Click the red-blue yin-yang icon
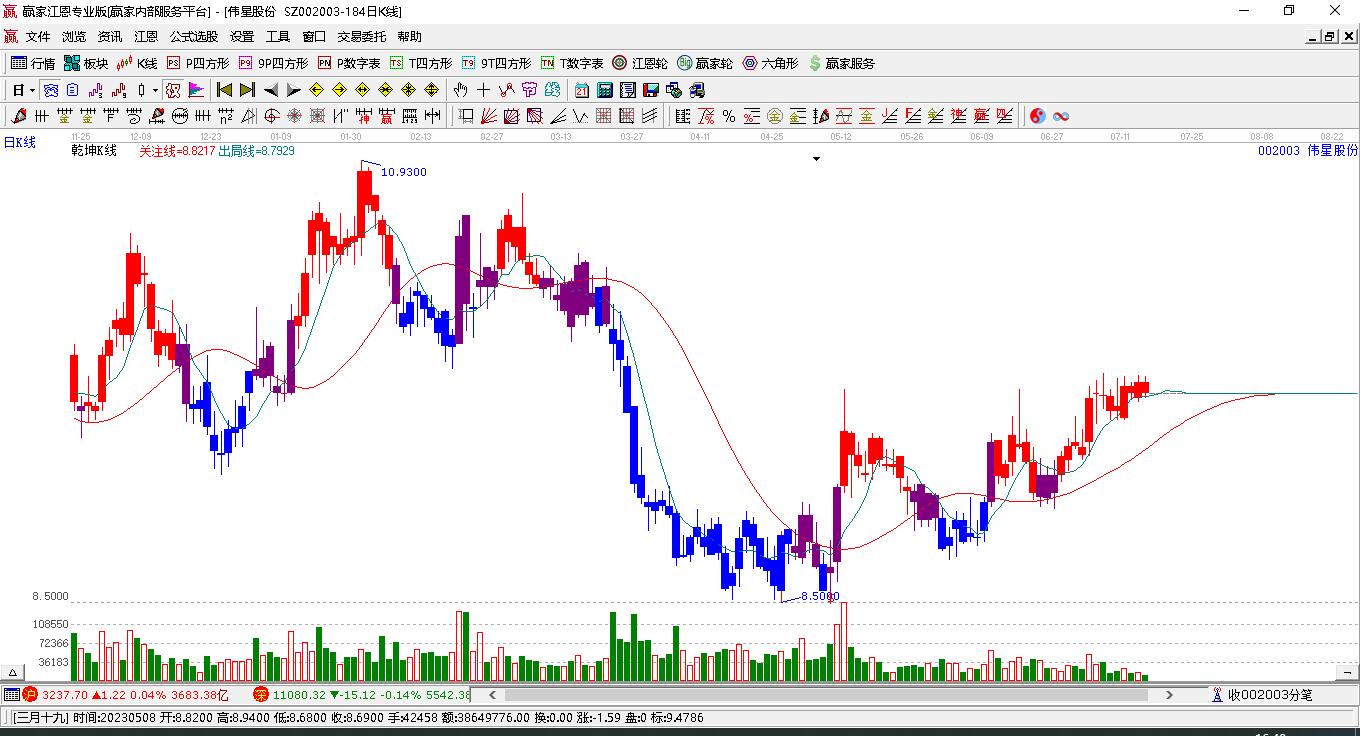 tap(1038, 116)
